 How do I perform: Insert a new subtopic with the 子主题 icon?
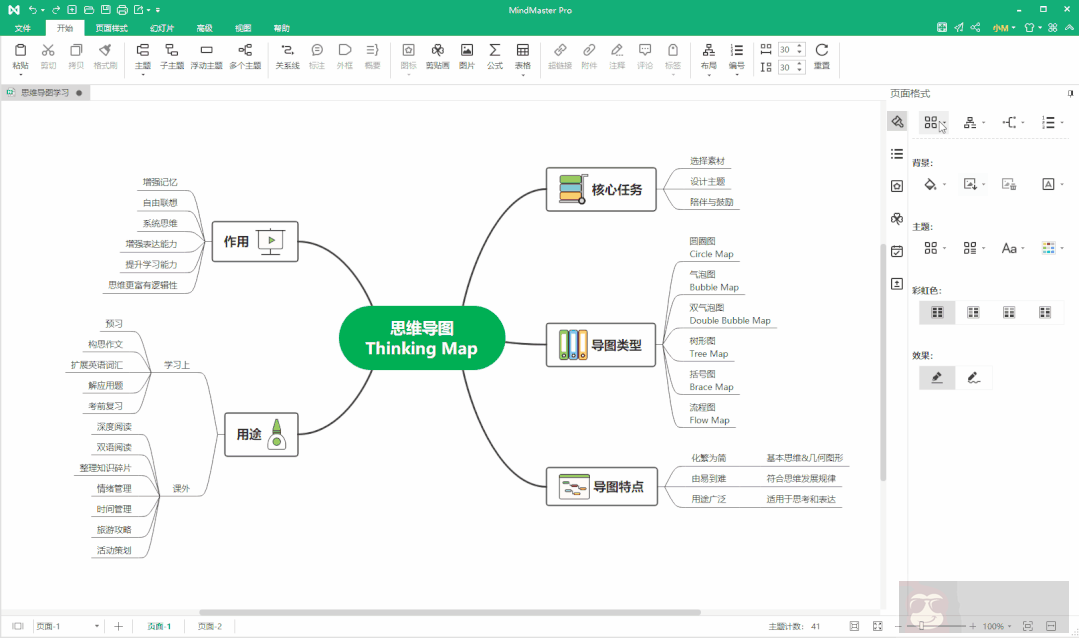172,58
